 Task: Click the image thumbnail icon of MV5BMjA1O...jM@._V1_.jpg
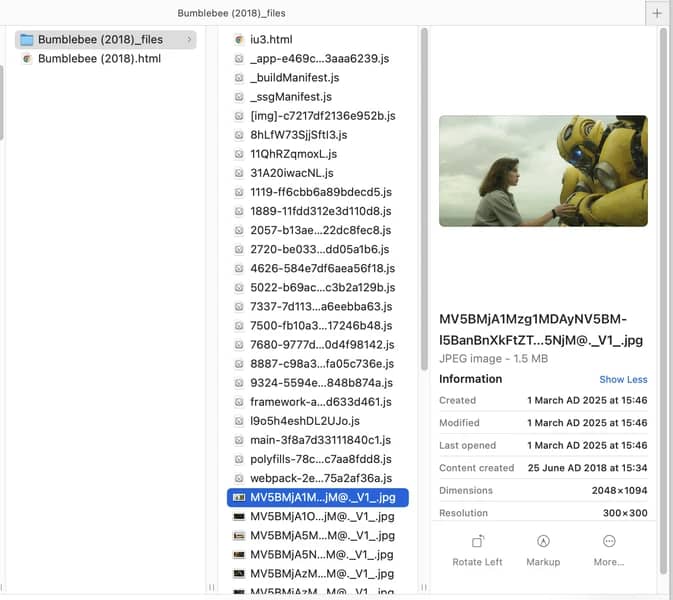(x=239, y=516)
